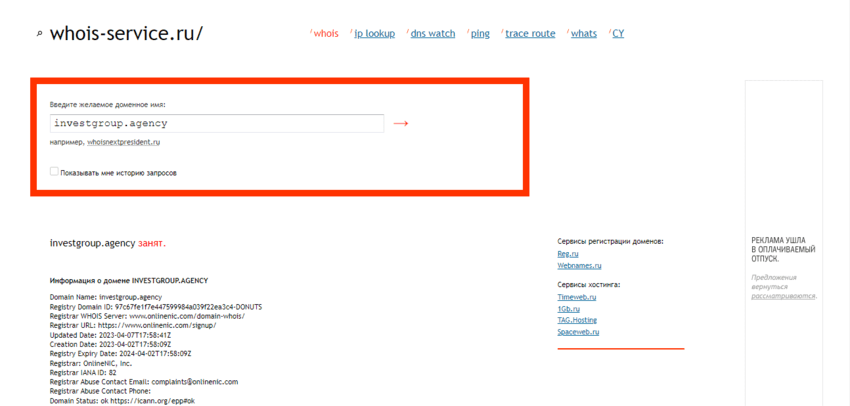850x406 pixels.
Task: Open the TAG.Hosting link
Action: tap(577, 320)
